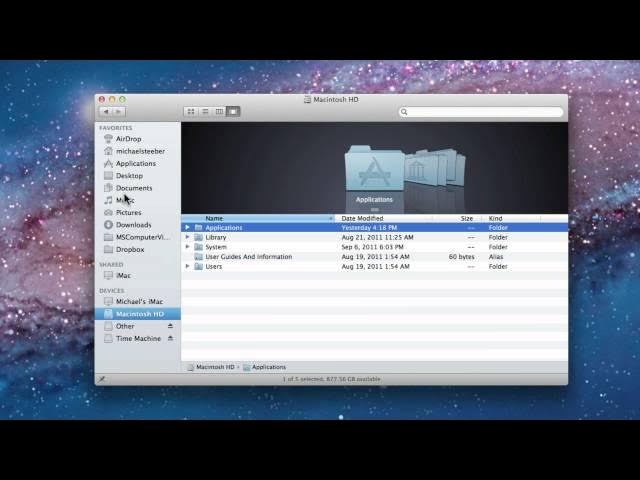Select the Dropbox folder in sidebar
The image size is (640, 480).
click(130, 249)
